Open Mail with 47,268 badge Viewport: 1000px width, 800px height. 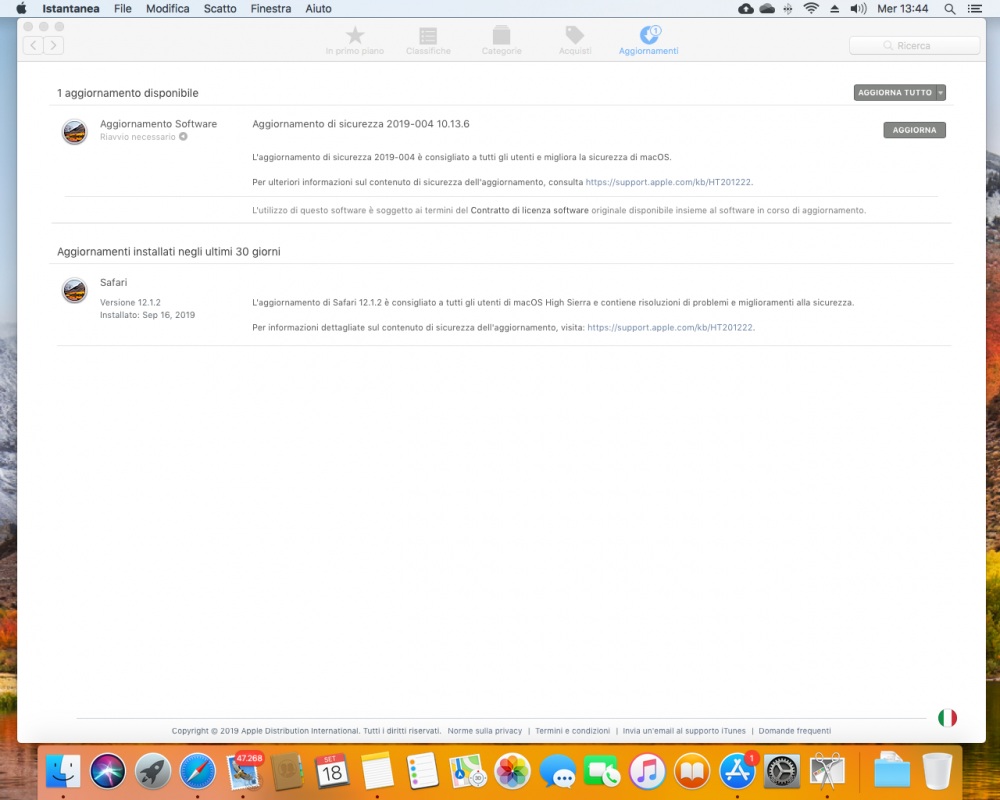(243, 771)
